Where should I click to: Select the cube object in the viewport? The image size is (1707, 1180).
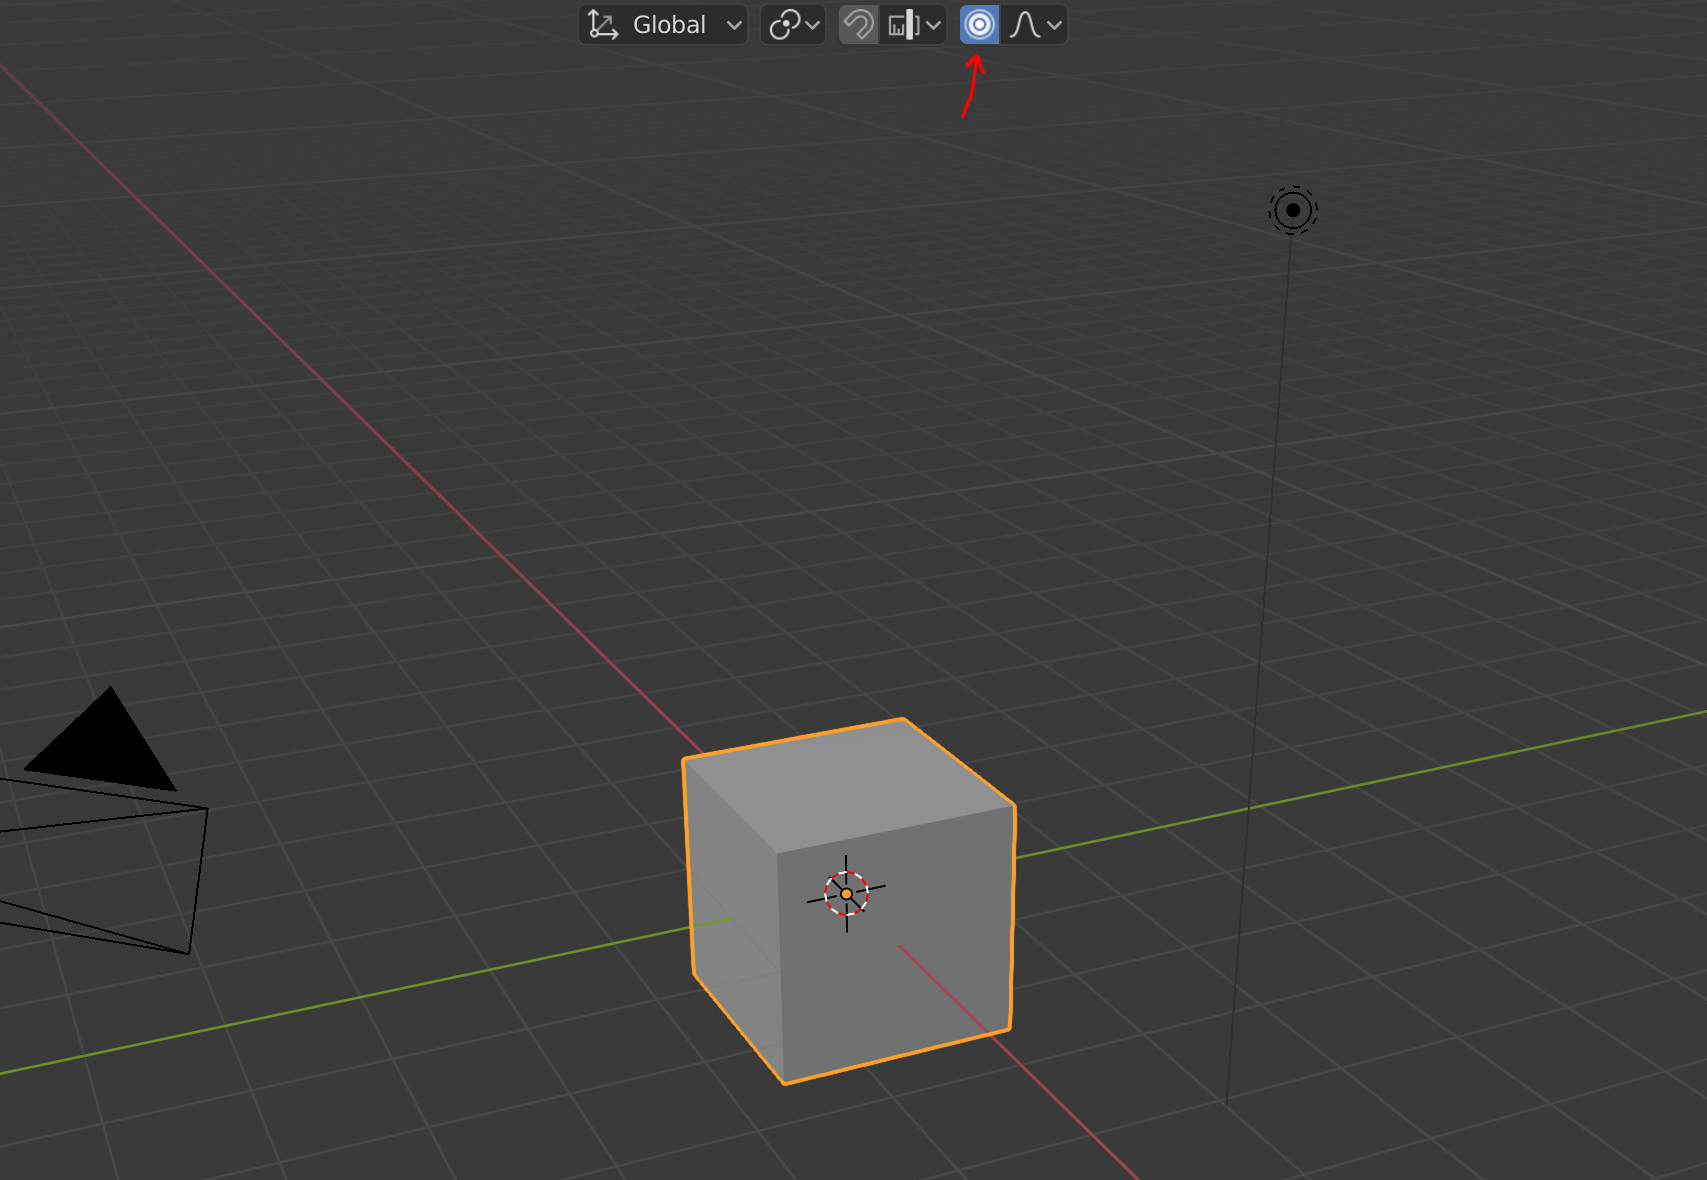pyautogui.click(x=850, y=900)
